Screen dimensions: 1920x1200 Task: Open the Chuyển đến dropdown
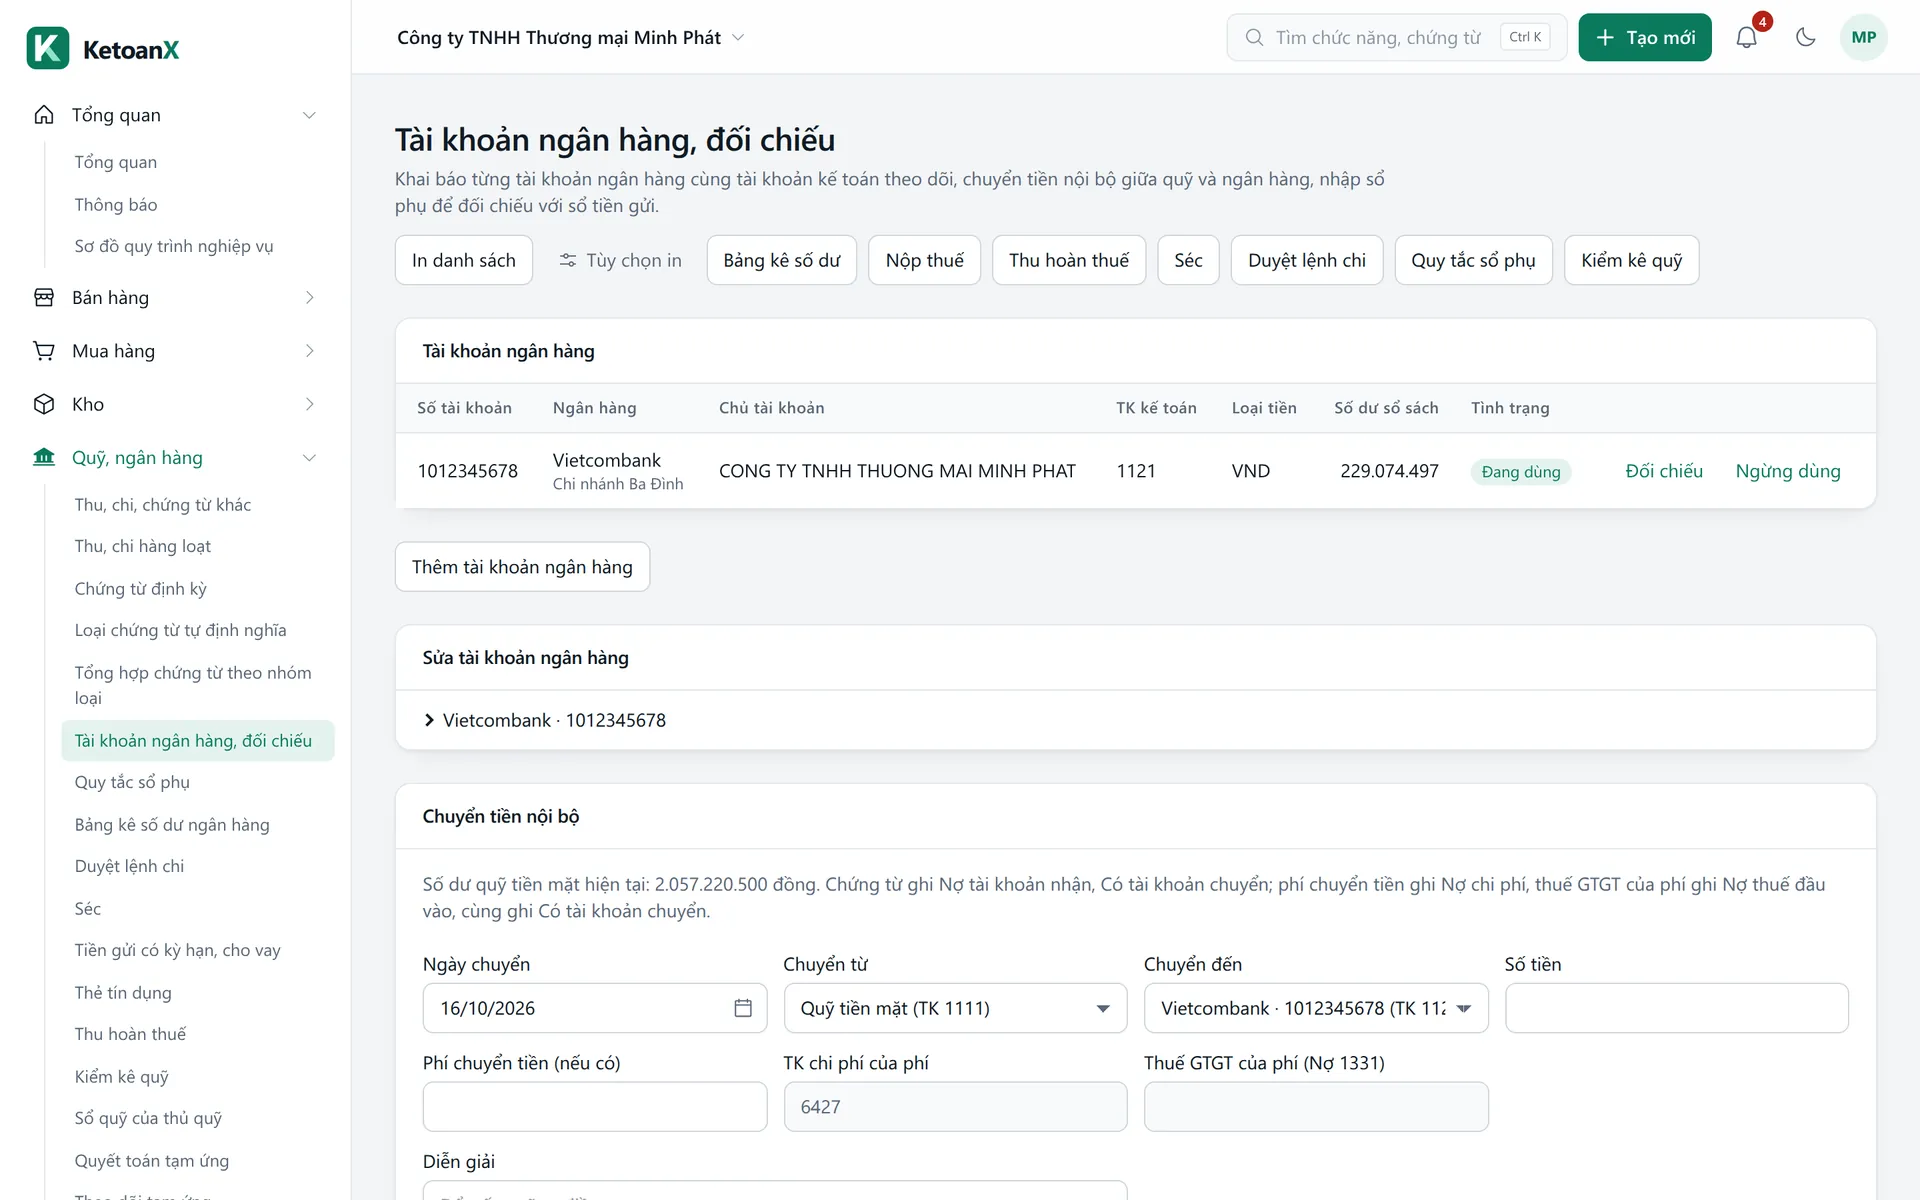(1315, 1008)
